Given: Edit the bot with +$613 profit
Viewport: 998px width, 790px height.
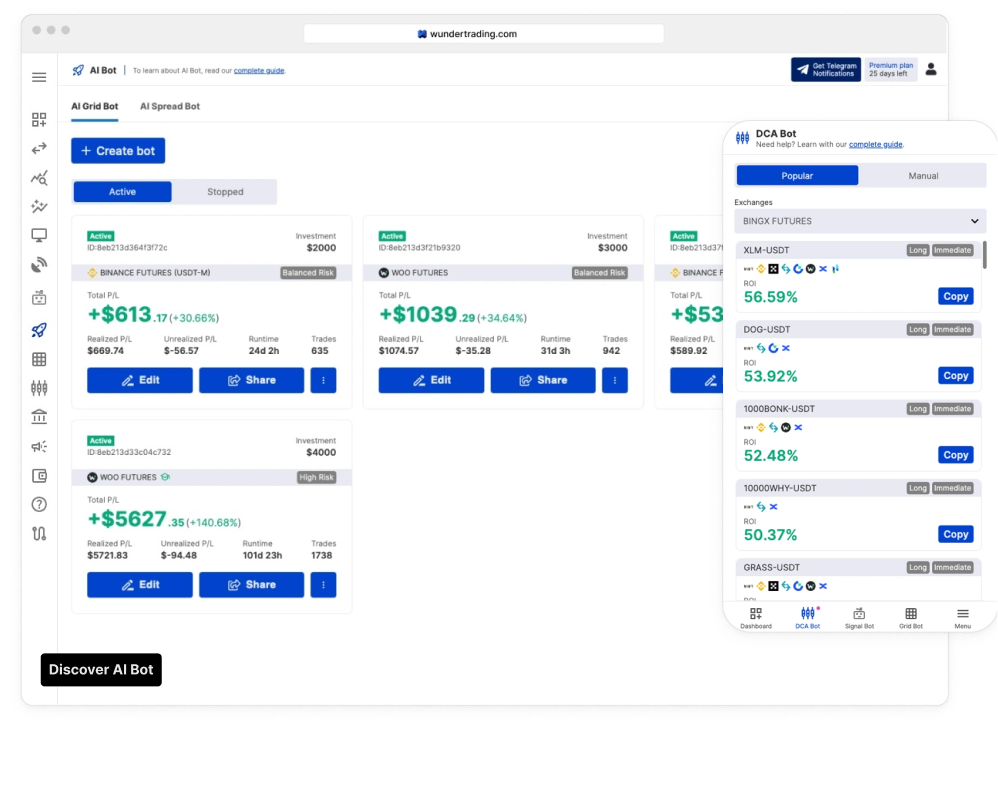Looking at the screenshot, I should (140, 380).
